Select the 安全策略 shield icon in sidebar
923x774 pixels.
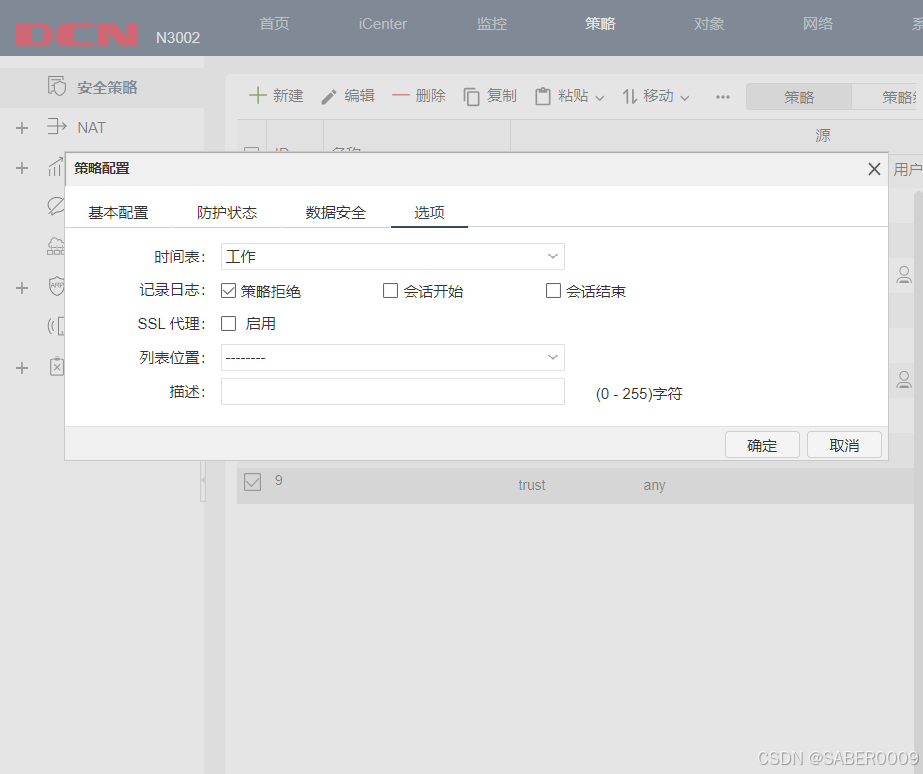[x=57, y=87]
